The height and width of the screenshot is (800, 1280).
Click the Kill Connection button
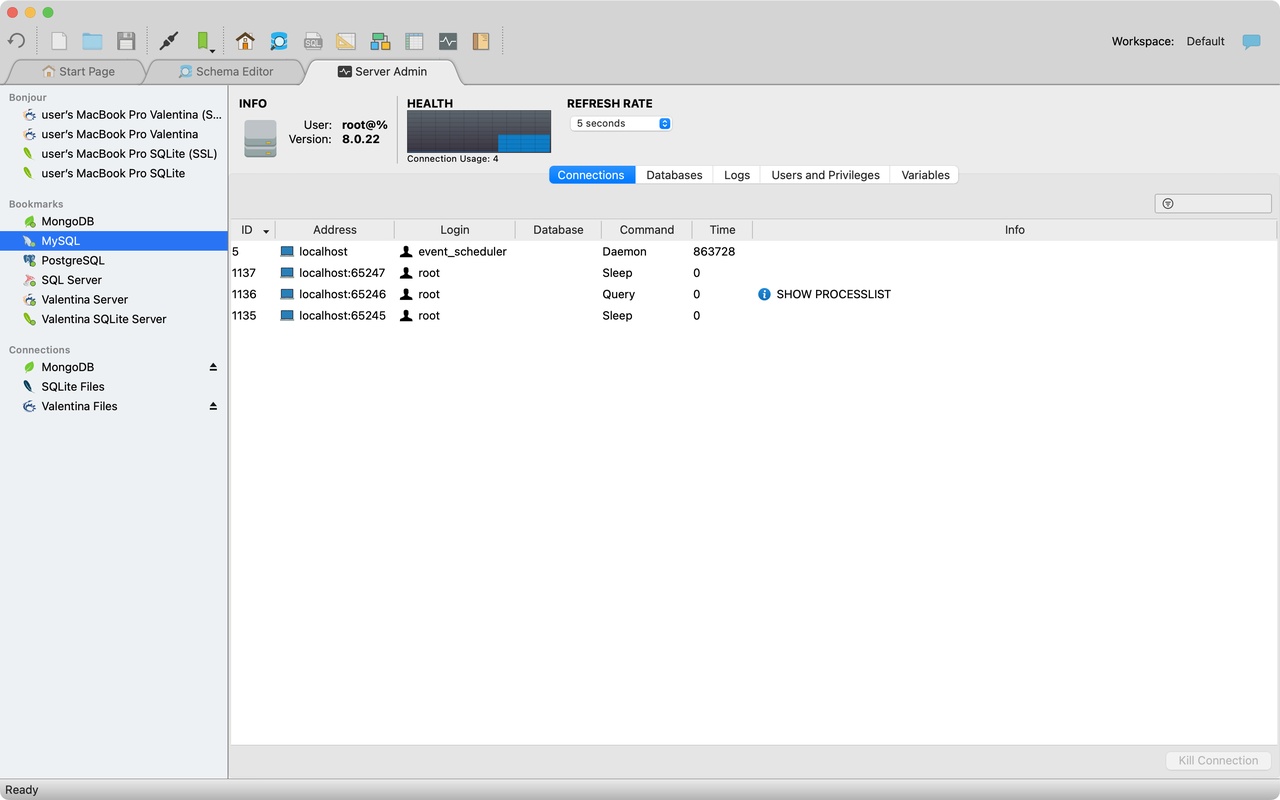(x=1218, y=760)
